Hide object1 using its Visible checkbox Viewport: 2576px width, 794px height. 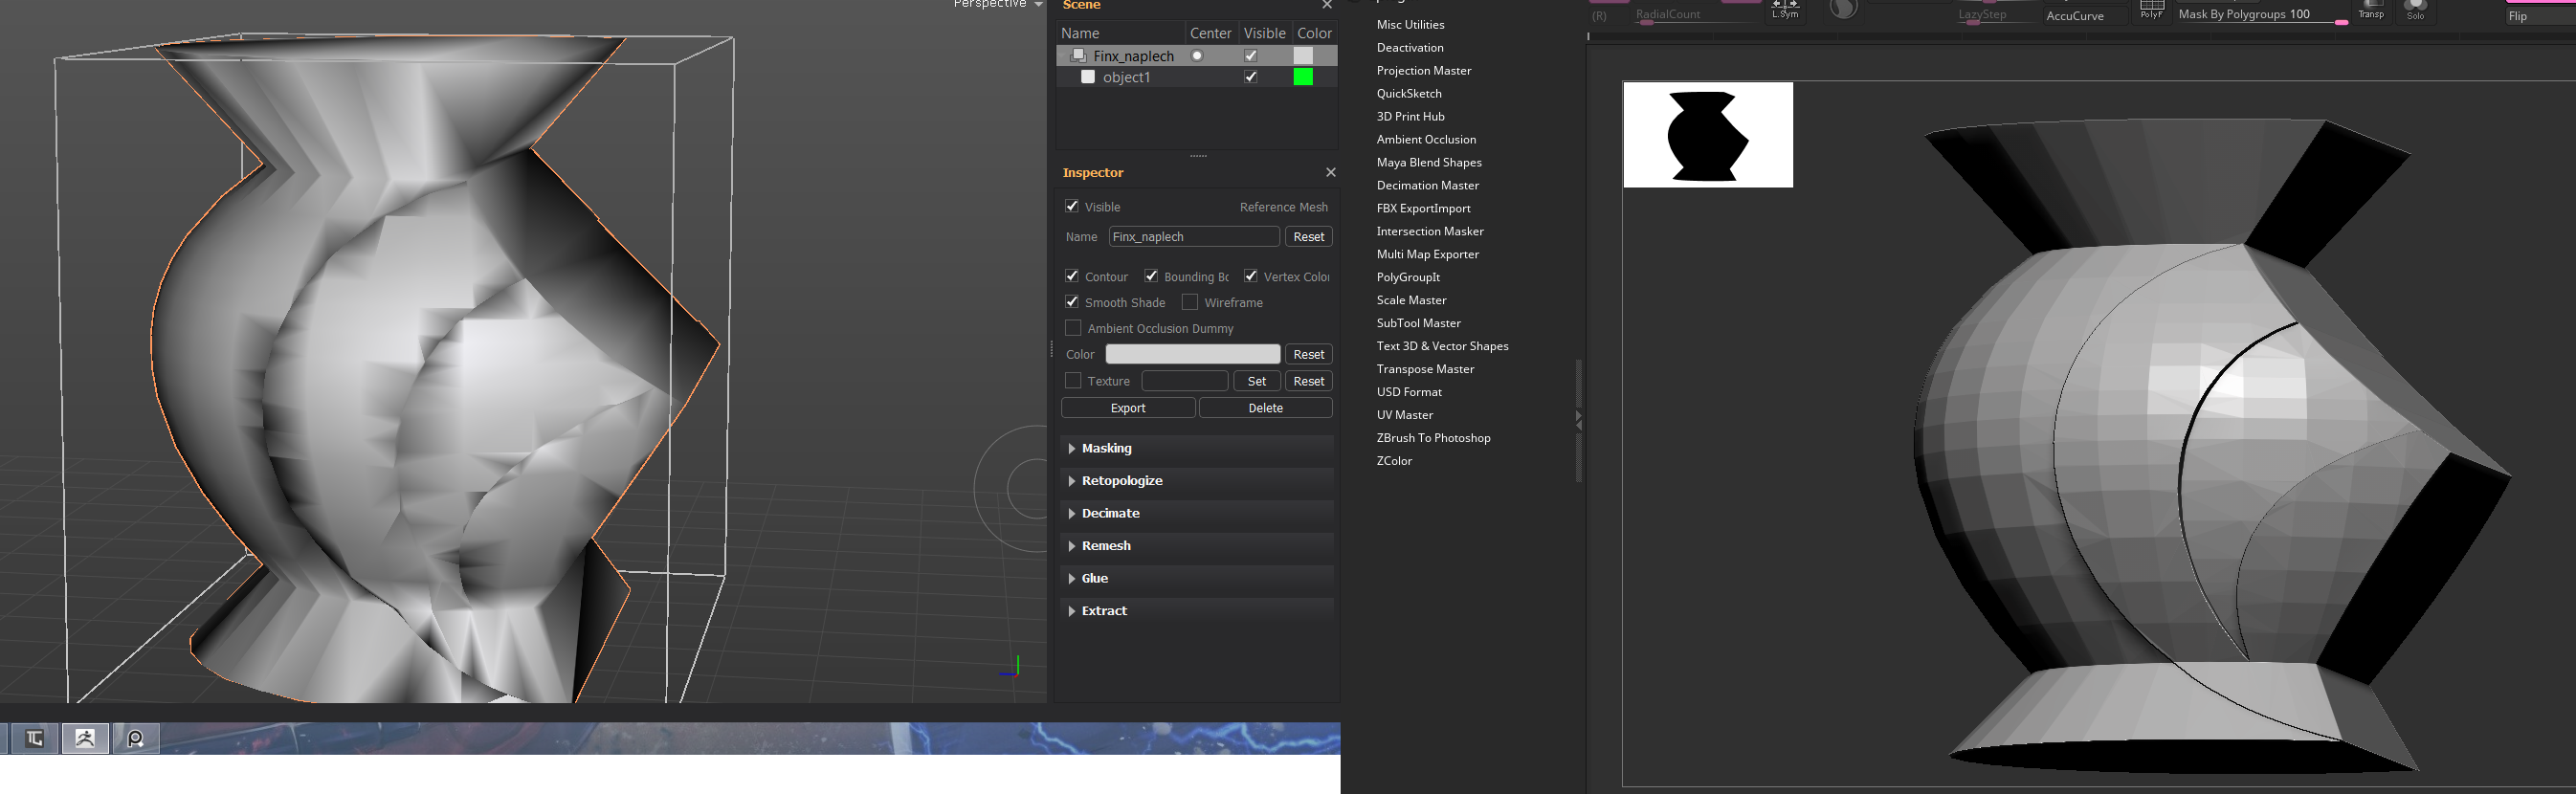(1250, 77)
